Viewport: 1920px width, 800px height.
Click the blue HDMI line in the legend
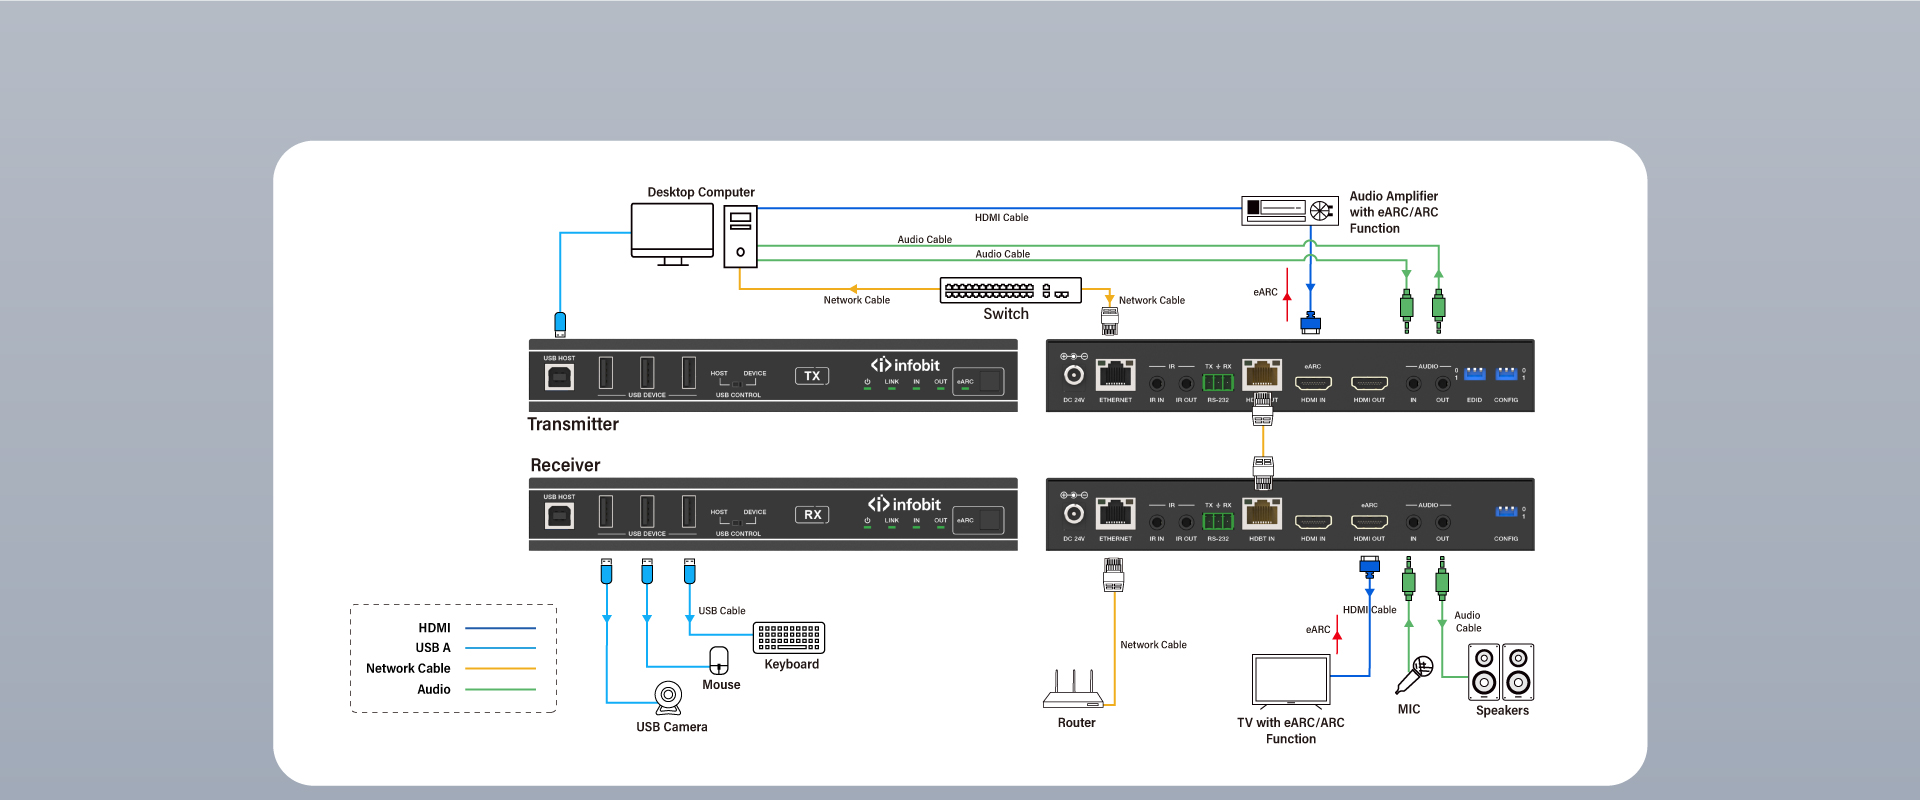500,628
